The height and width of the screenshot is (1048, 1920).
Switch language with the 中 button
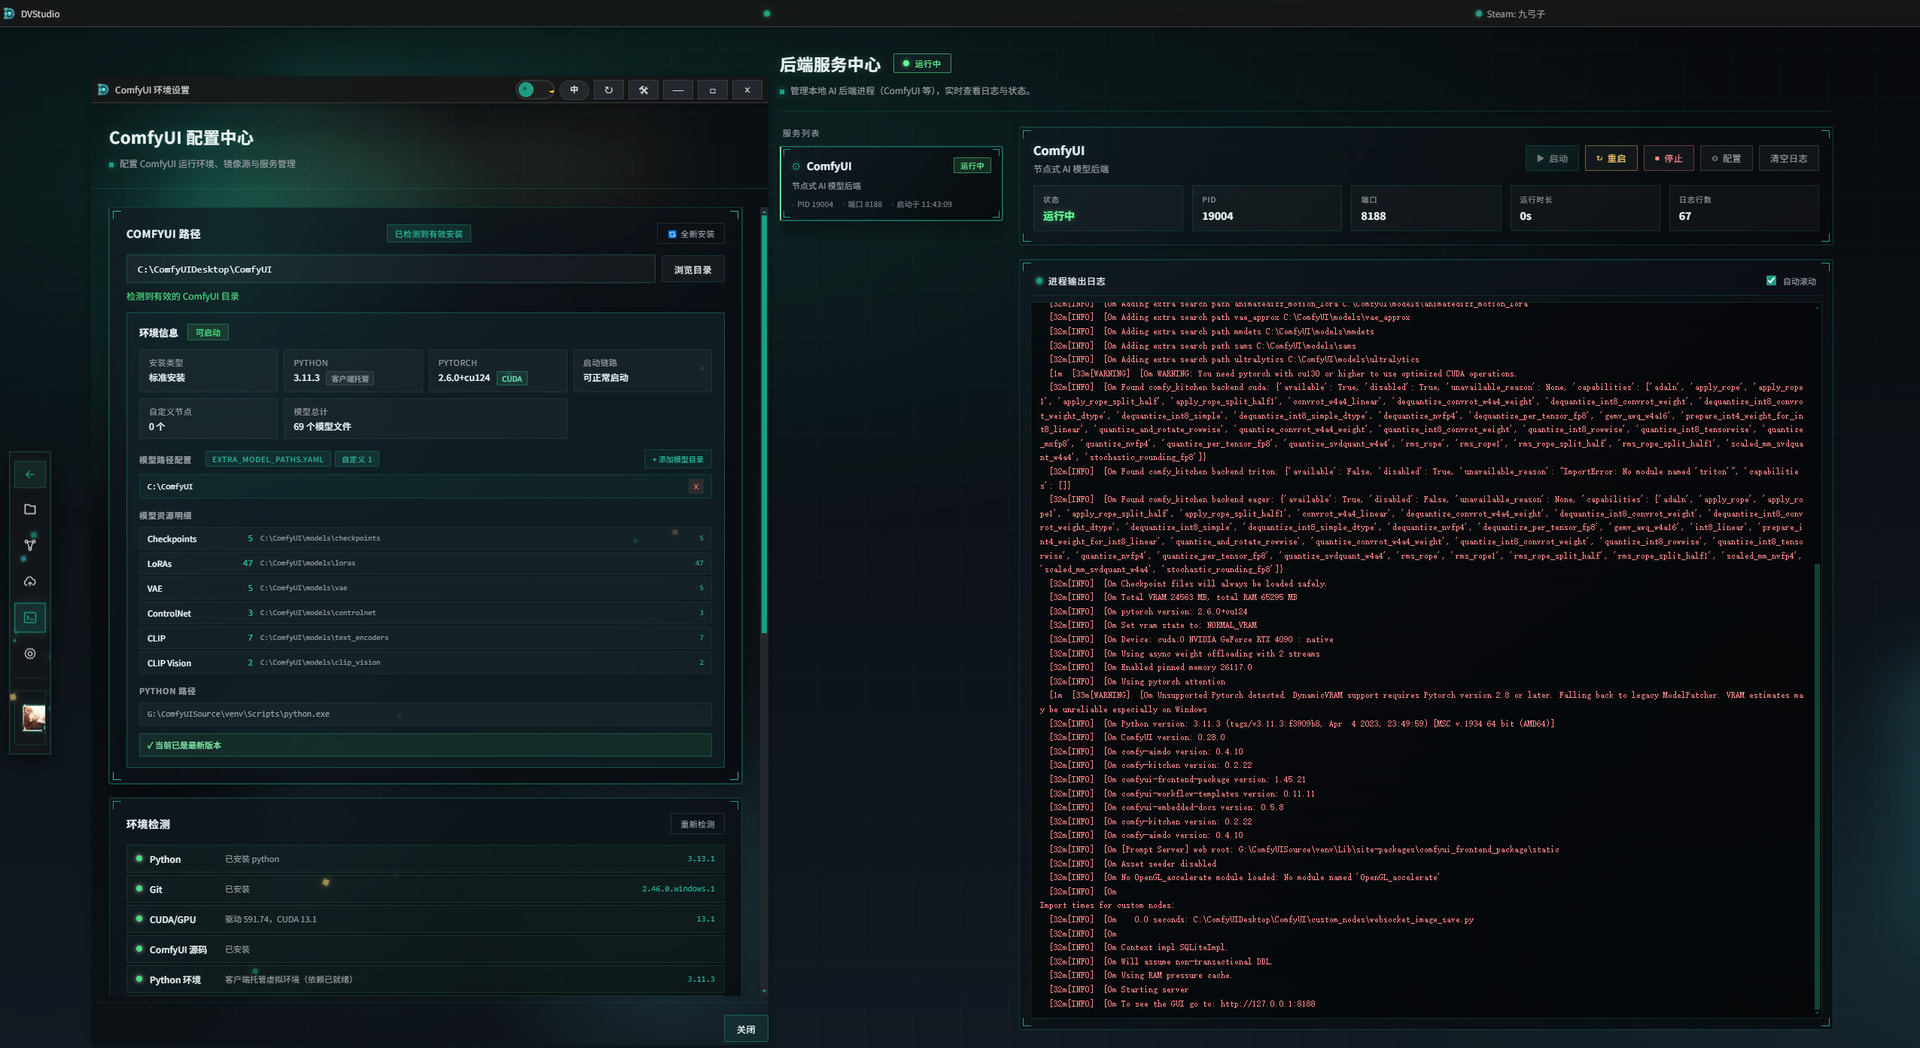(574, 90)
